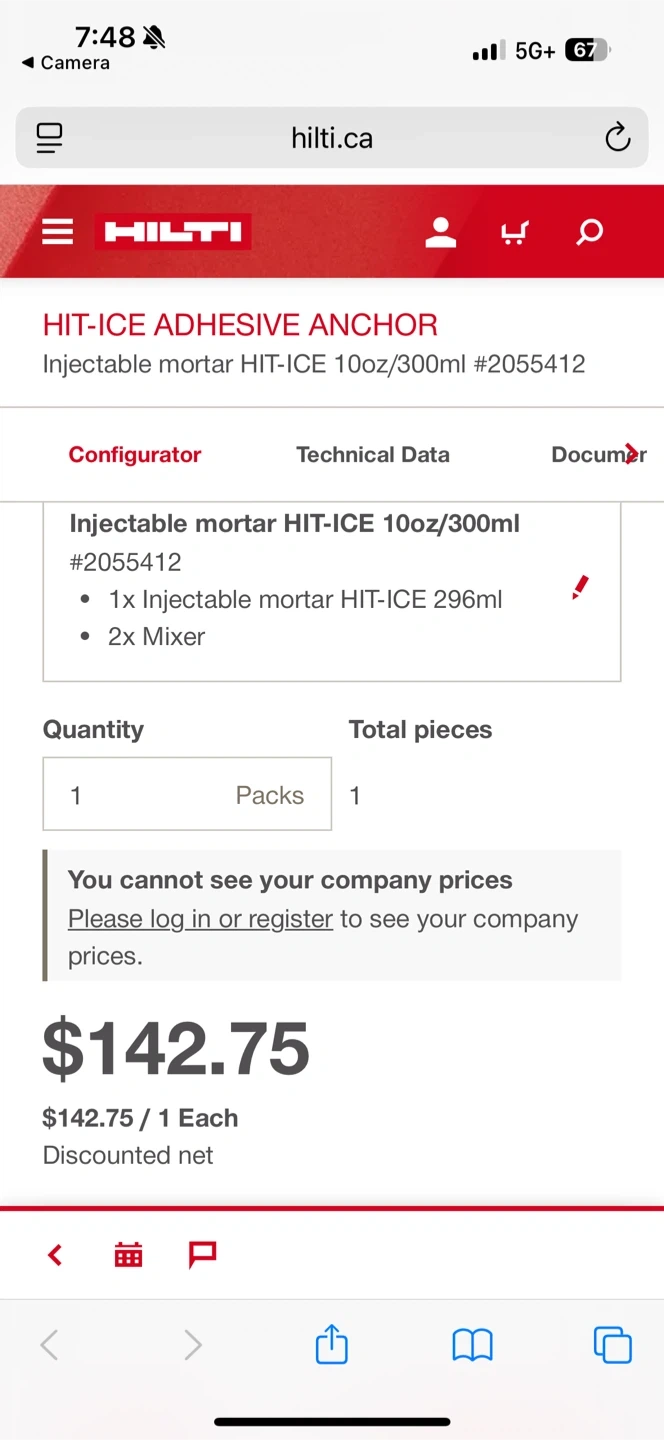The image size is (664, 1440).
Task: Open the Safari share sheet
Action: coord(332,1345)
